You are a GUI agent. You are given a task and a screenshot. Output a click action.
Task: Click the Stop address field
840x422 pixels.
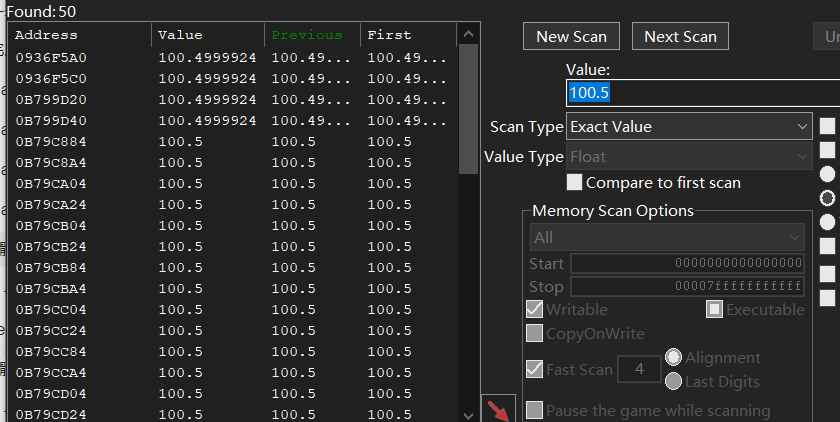pos(687,286)
